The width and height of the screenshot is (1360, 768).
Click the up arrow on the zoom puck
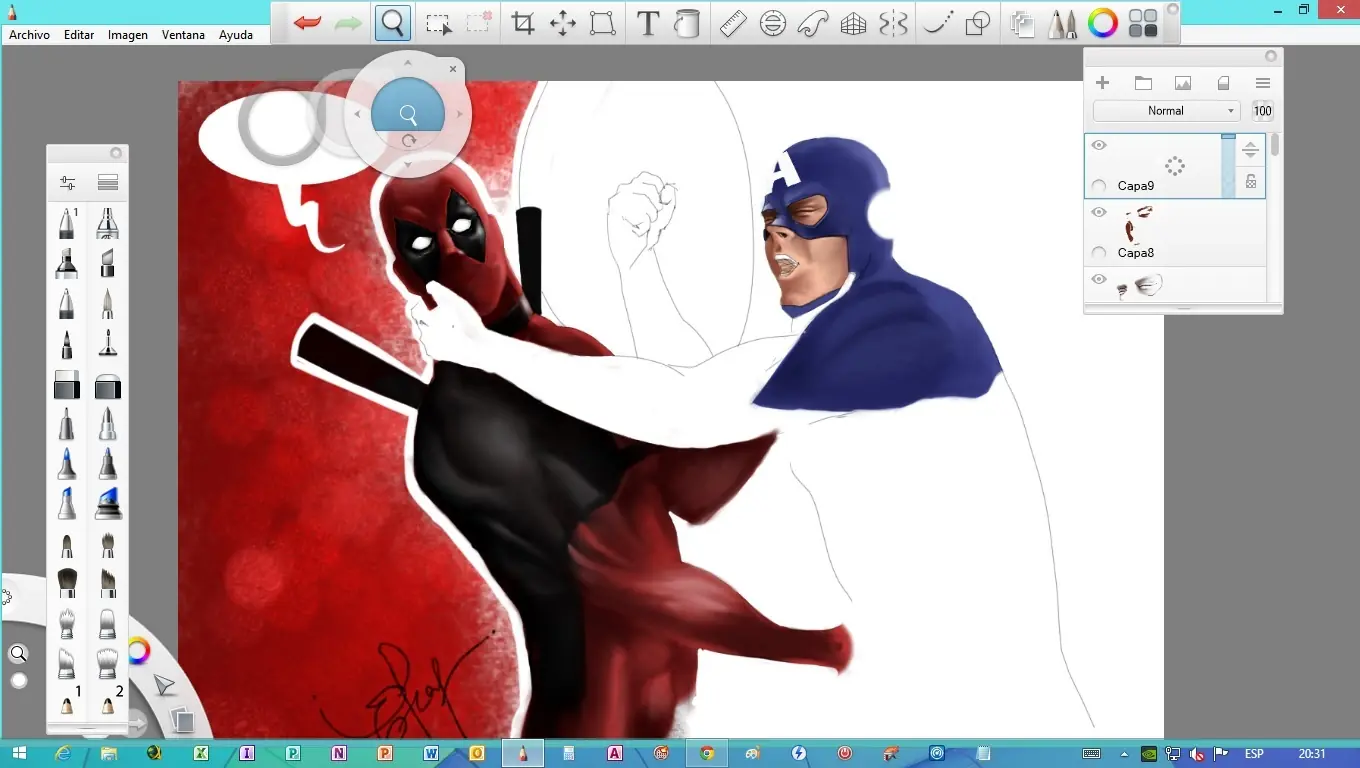(407, 63)
